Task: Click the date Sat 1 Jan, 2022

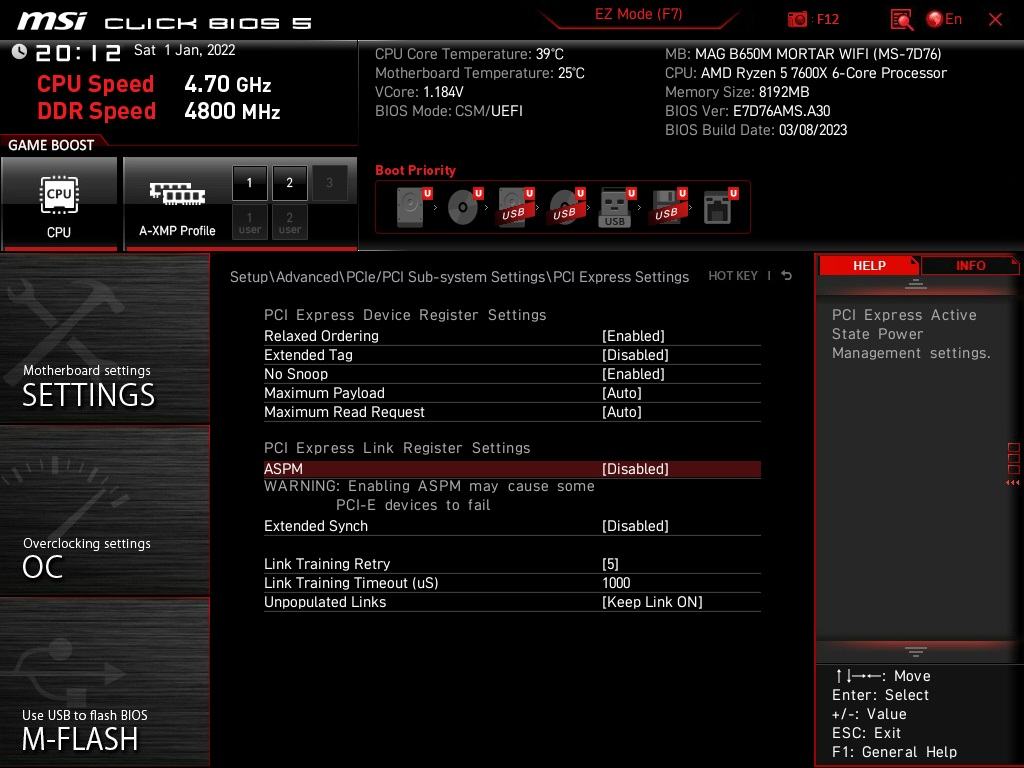Action: pyautogui.click(x=184, y=50)
